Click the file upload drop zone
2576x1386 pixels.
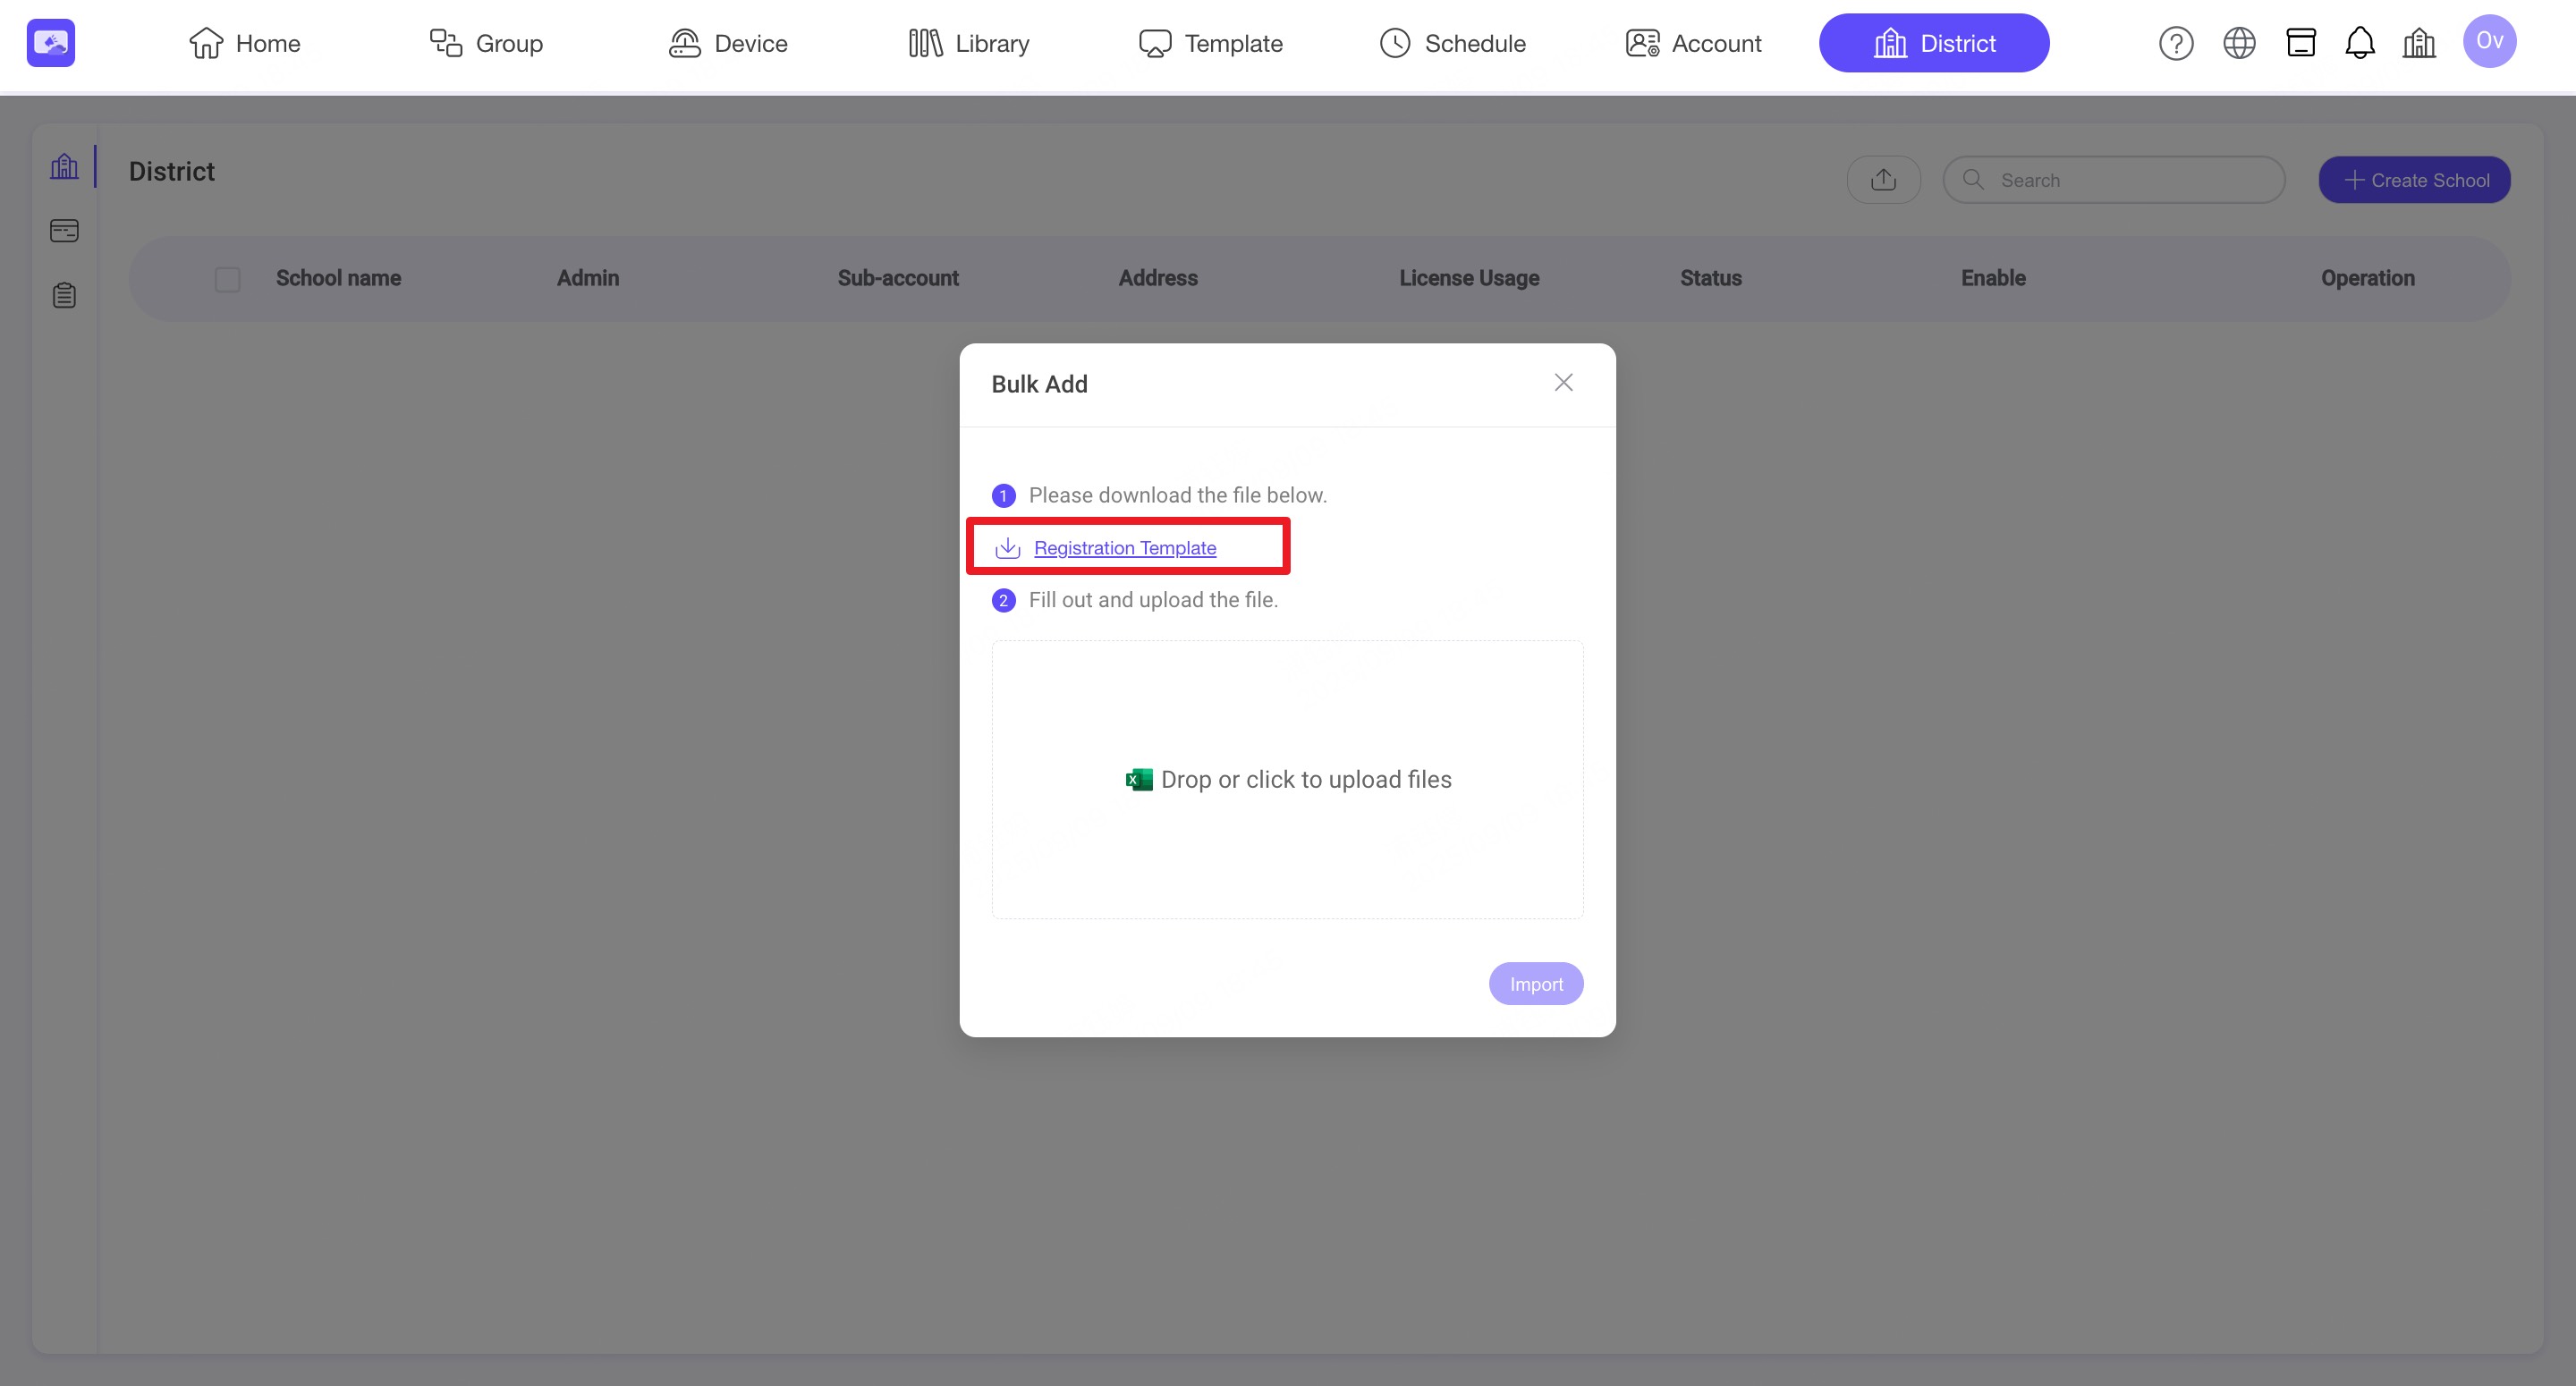pos(1287,779)
